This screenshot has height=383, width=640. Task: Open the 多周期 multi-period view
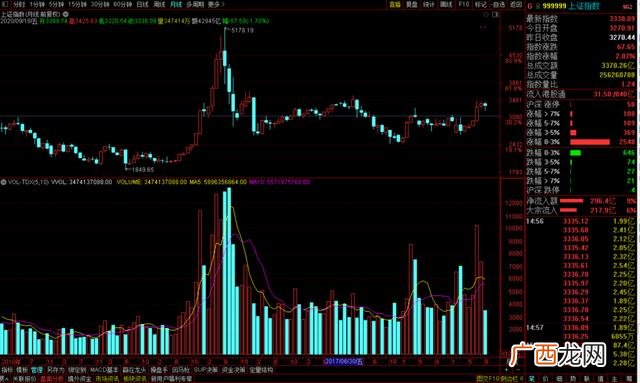coord(195,4)
